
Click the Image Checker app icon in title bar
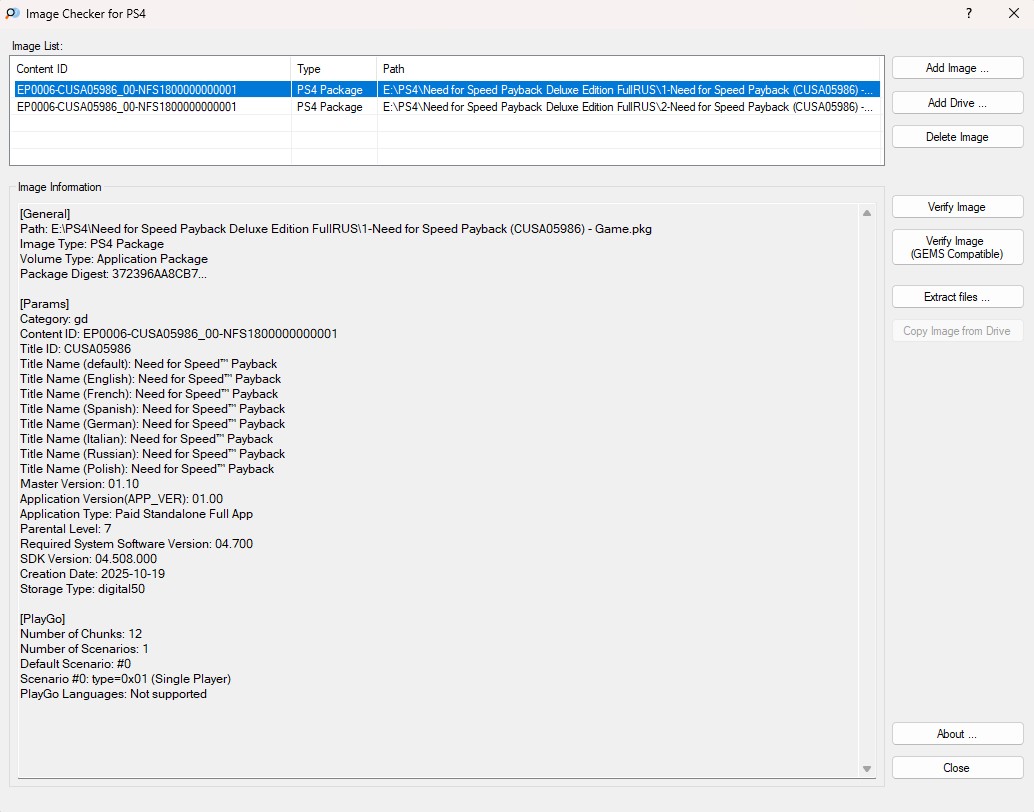click(12, 14)
